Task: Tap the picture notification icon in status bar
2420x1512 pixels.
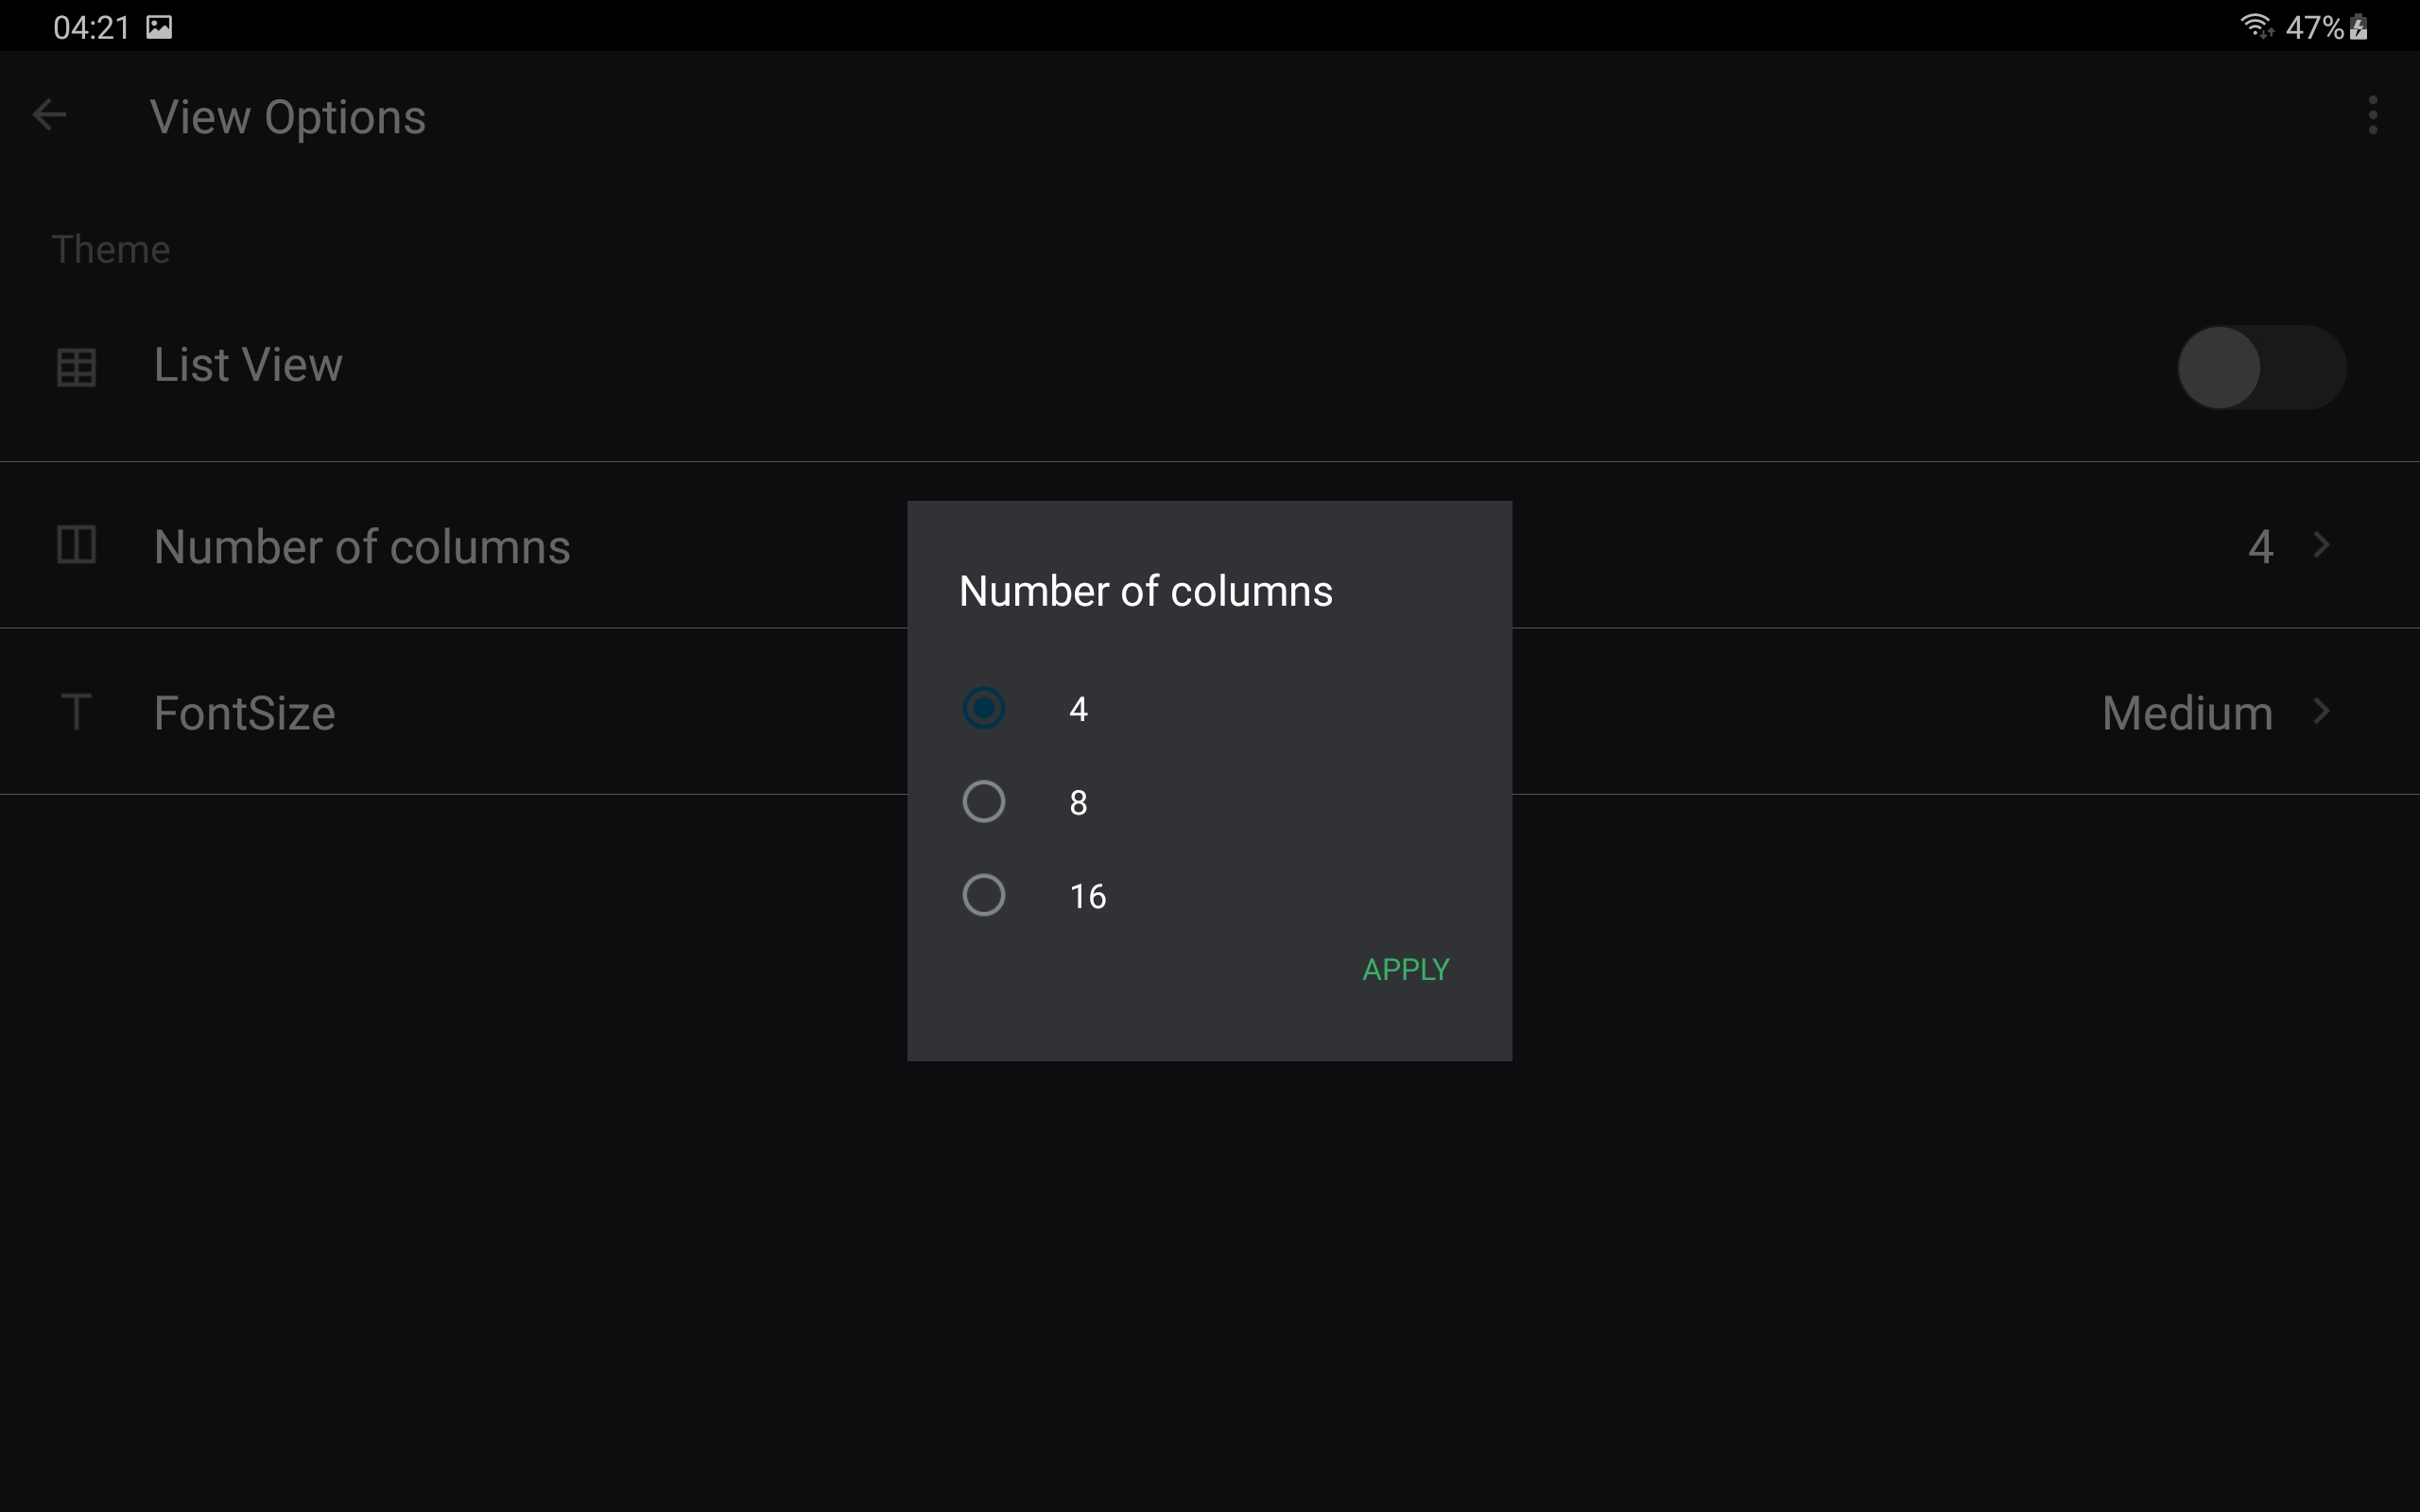Action: click(x=159, y=27)
